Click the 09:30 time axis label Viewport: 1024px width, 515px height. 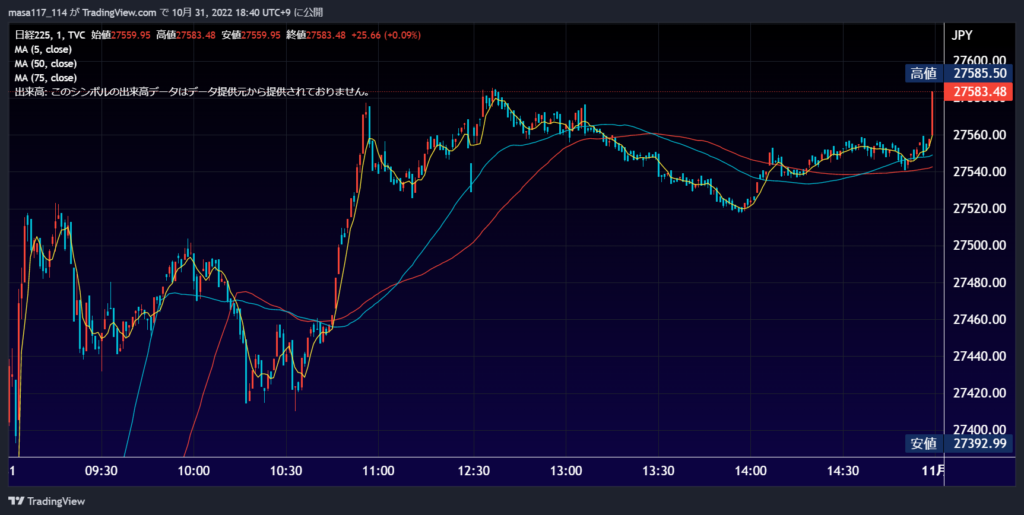point(101,471)
